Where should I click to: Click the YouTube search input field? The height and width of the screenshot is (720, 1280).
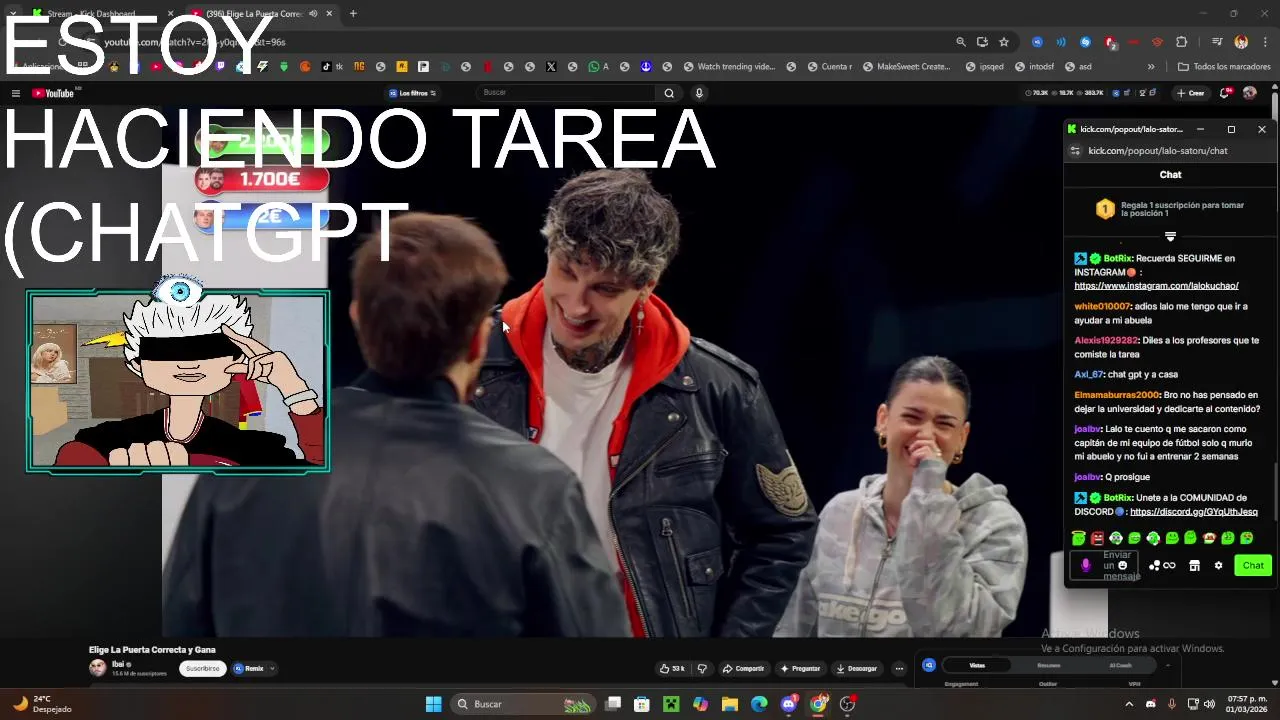pyautogui.click(x=566, y=93)
